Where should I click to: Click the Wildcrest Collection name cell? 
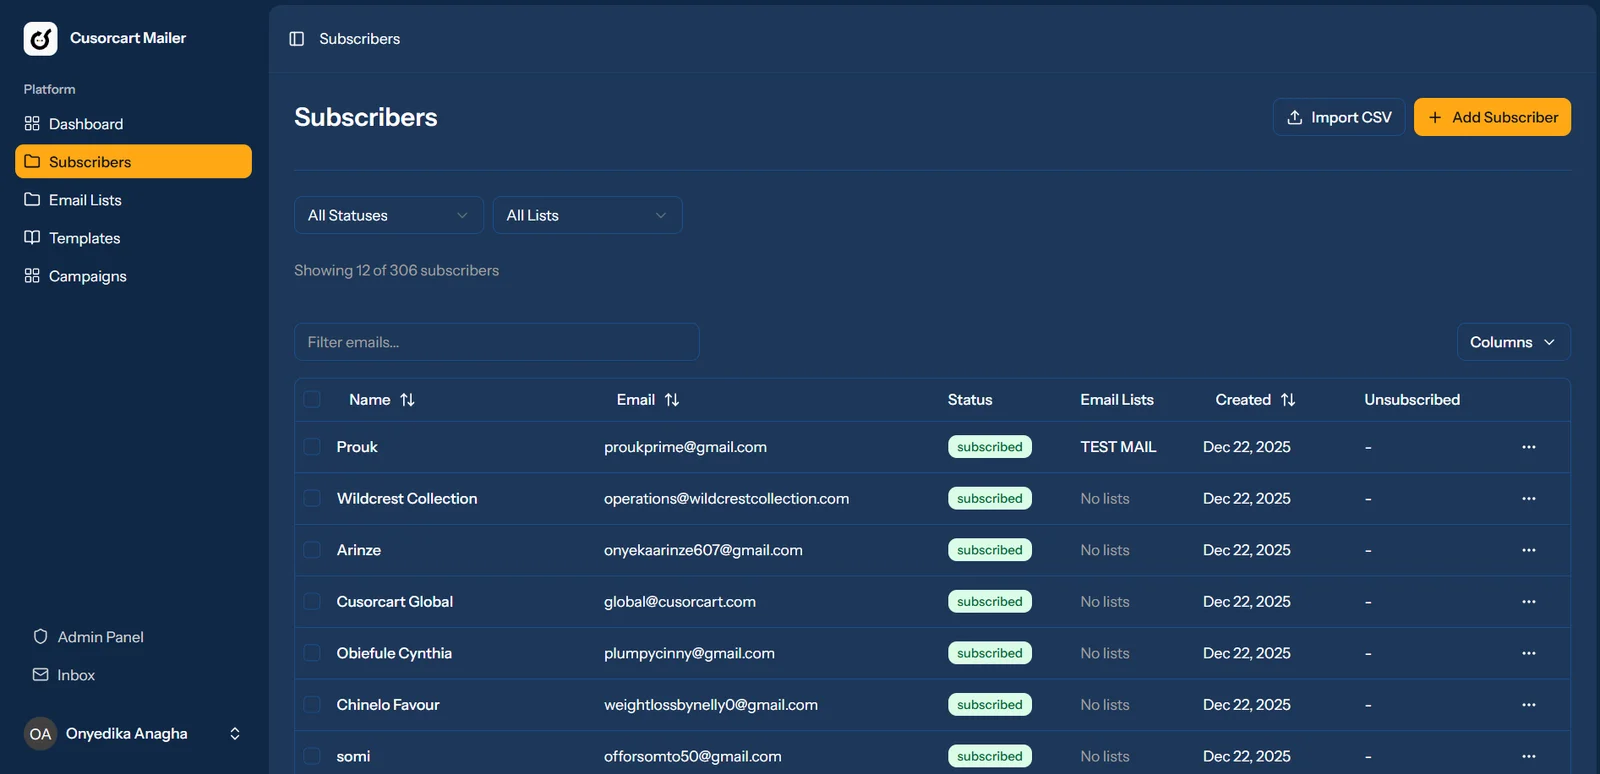(407, 499)
